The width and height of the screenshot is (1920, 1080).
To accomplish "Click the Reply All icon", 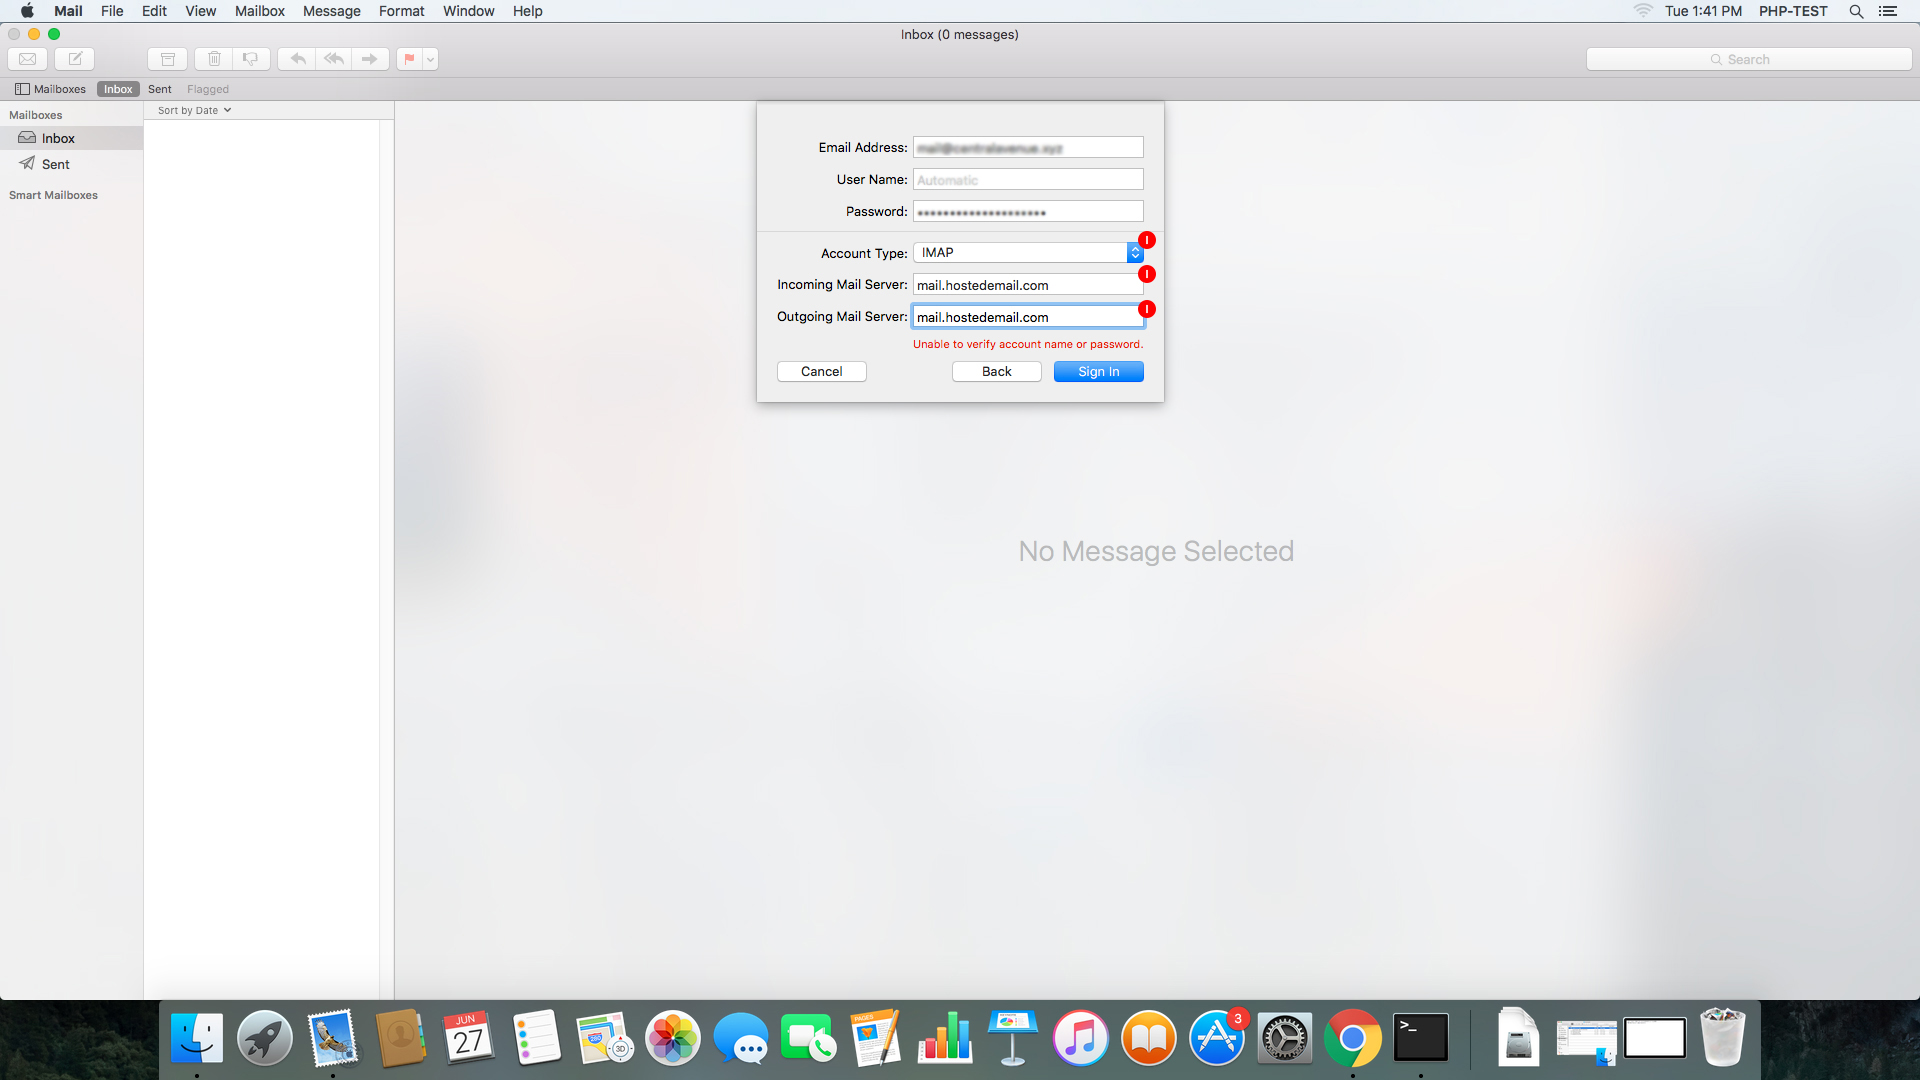I will point(334,59).
